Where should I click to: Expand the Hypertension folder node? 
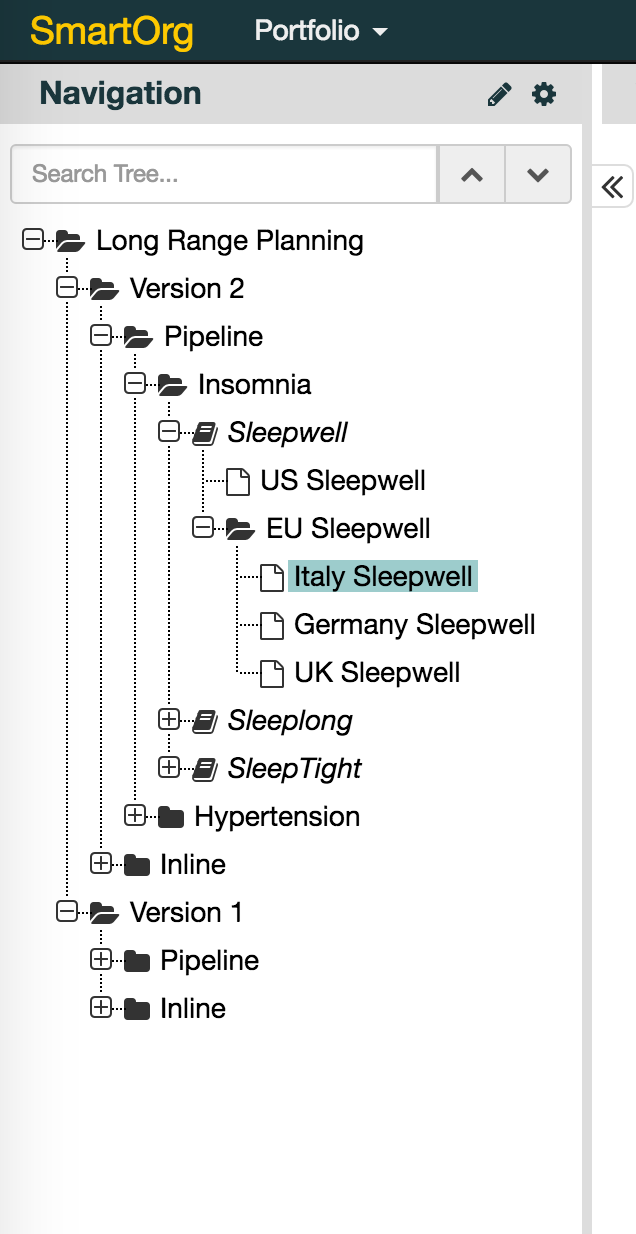(135, 816)
